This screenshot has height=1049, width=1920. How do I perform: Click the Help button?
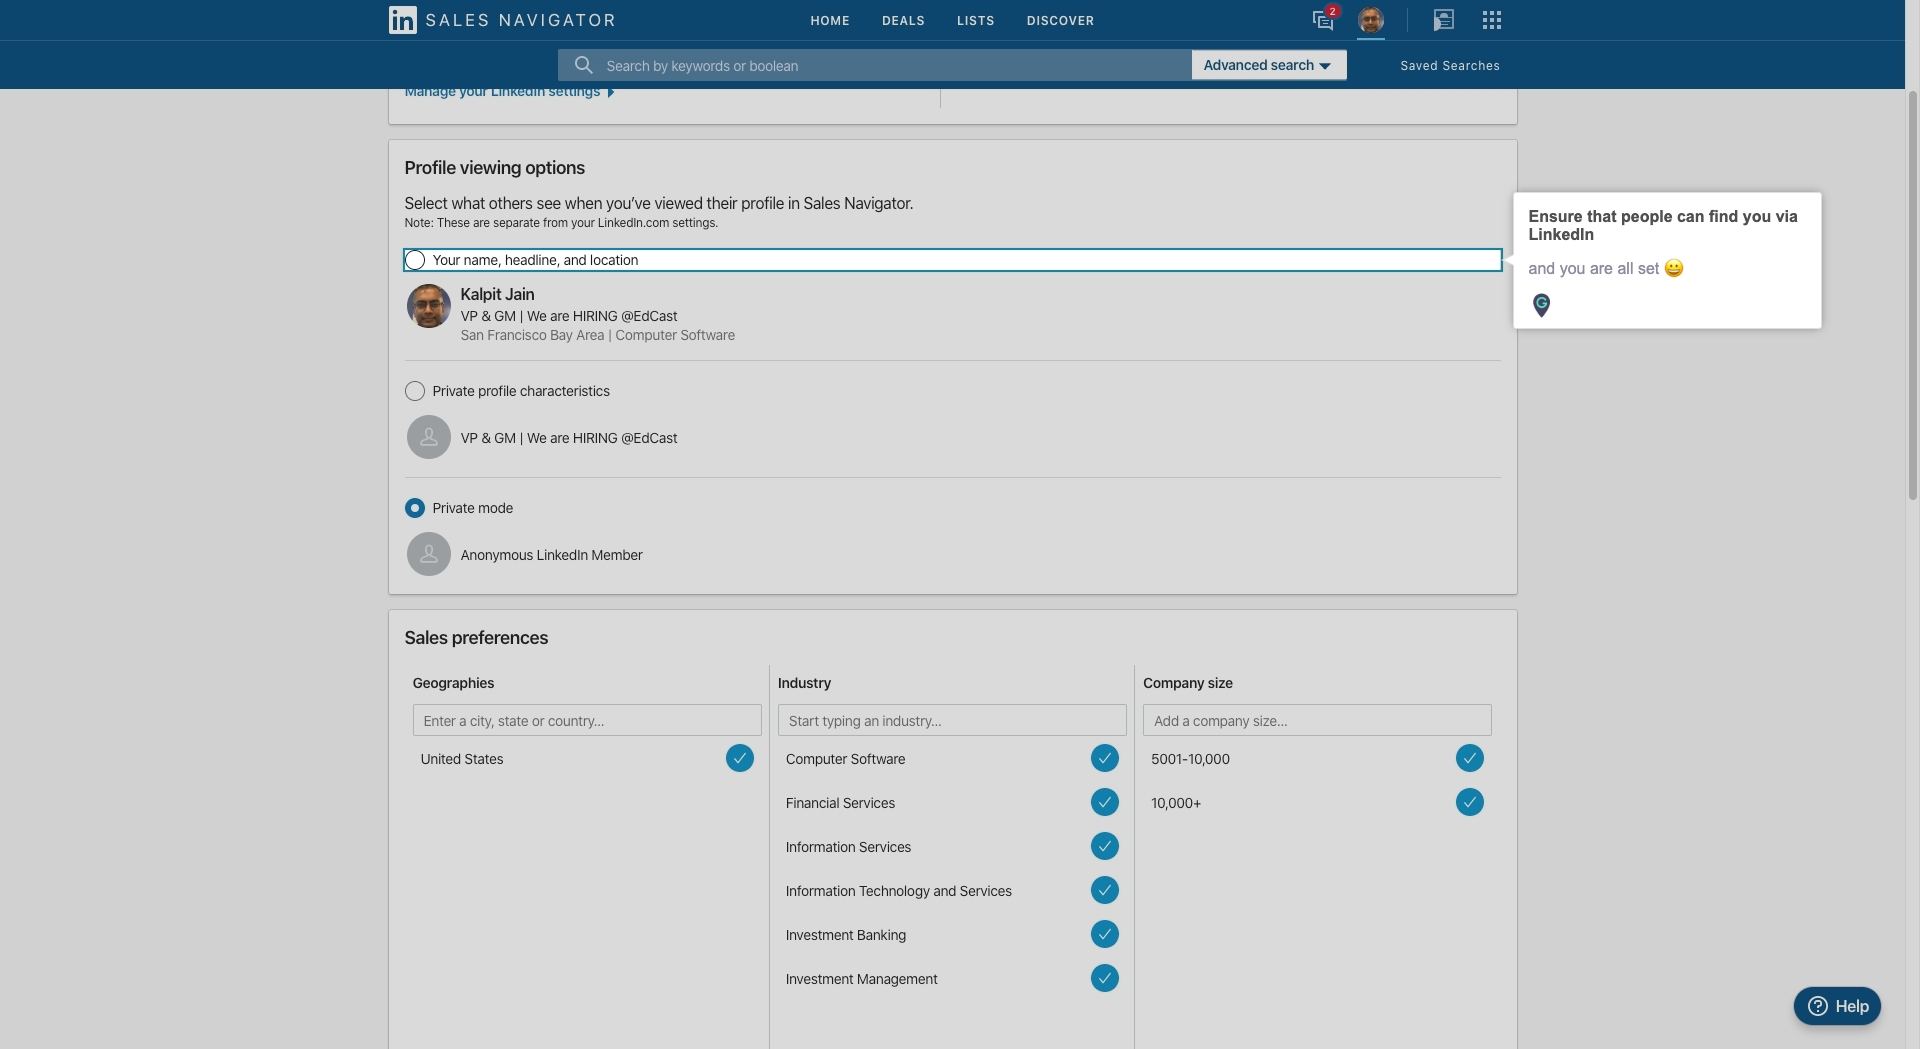1837,1006
